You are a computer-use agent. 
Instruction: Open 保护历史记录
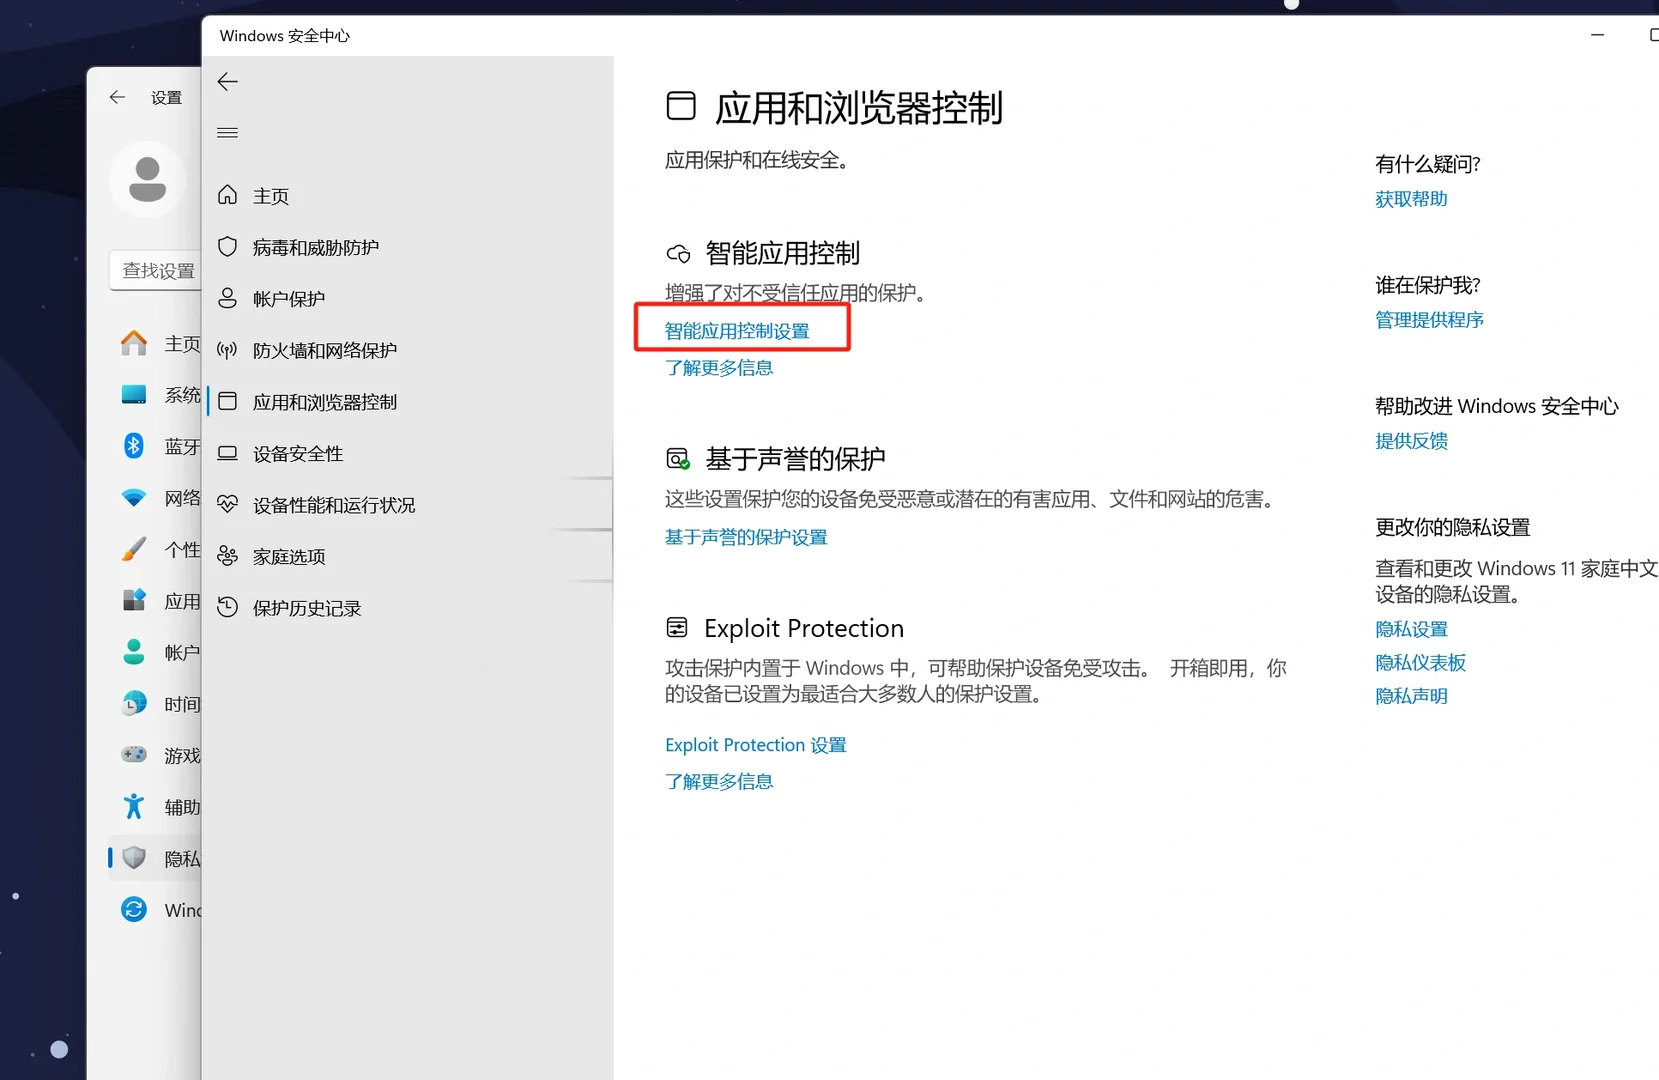[x=306, y=607]
